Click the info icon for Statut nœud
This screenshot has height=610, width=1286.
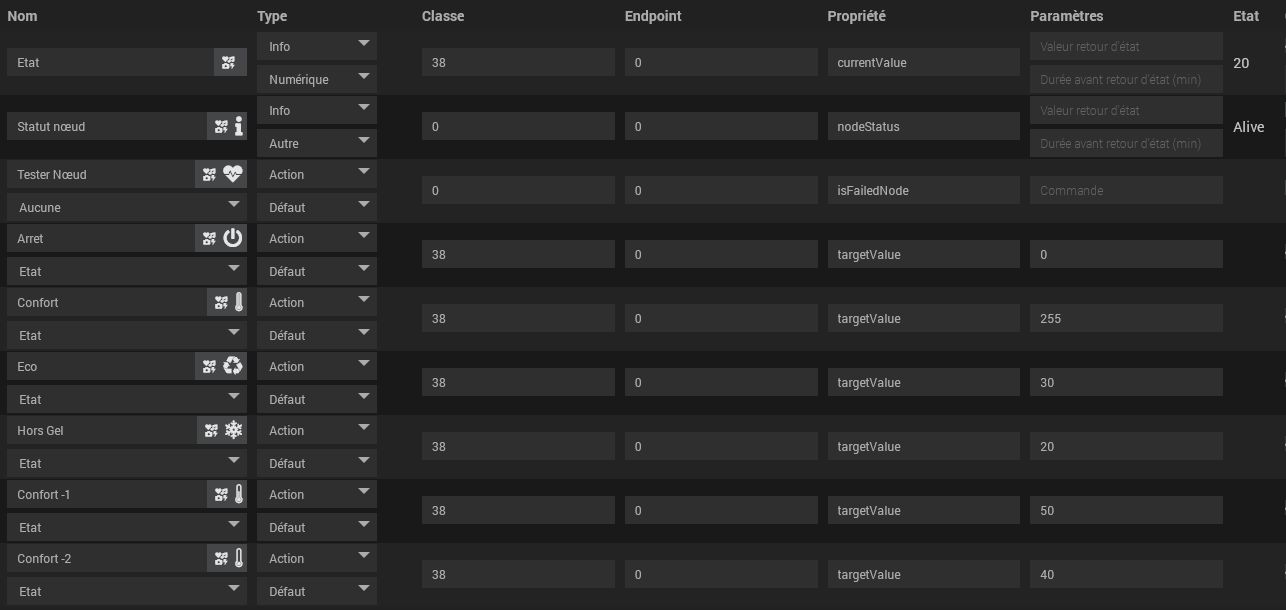(x=239, y=126)
